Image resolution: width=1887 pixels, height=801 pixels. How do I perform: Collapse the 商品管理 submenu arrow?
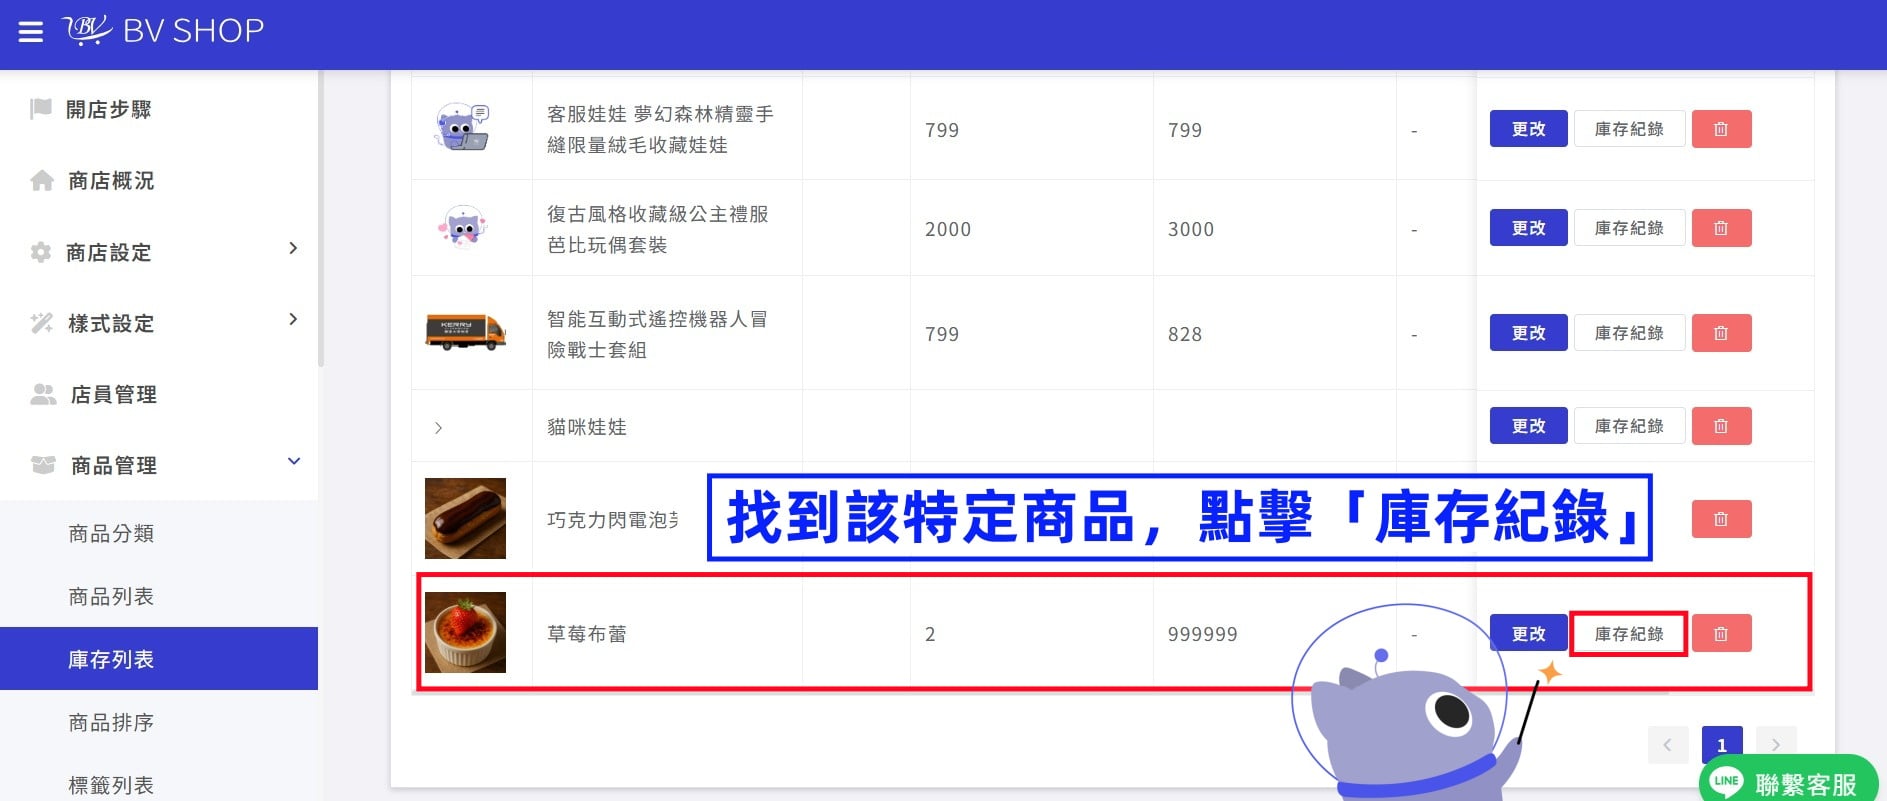[x=294, y=461]
